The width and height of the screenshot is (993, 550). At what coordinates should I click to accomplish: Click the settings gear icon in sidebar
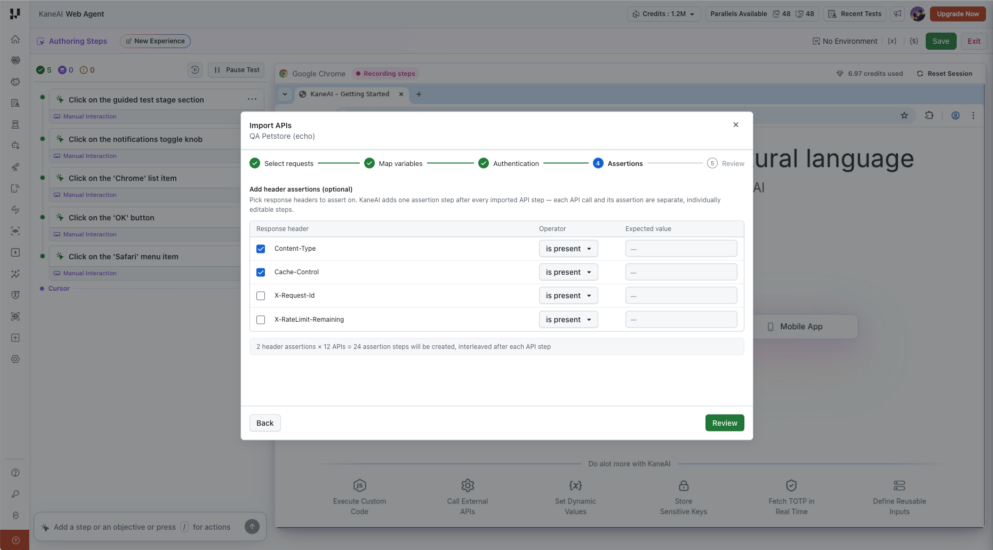[x=15, y=359]
